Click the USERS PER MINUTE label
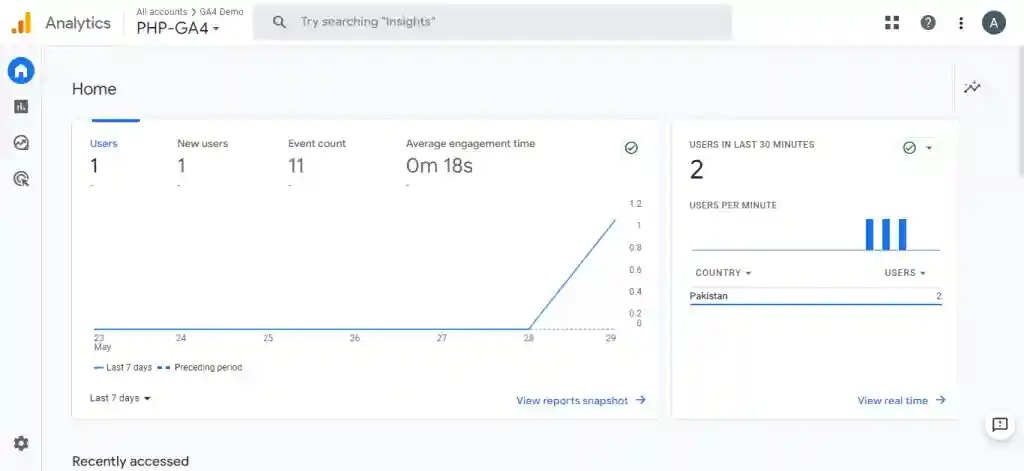 (x=733, y=205)
